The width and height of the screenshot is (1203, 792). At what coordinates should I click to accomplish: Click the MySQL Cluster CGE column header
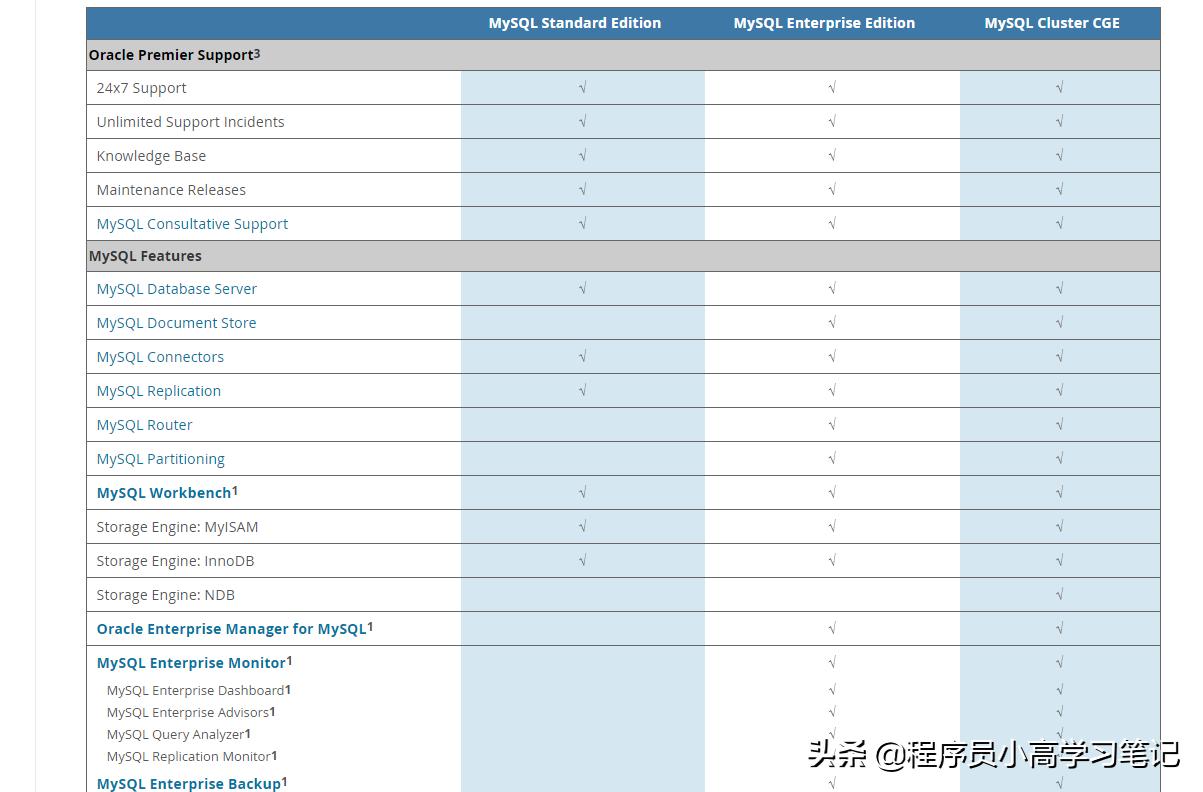1052,23
